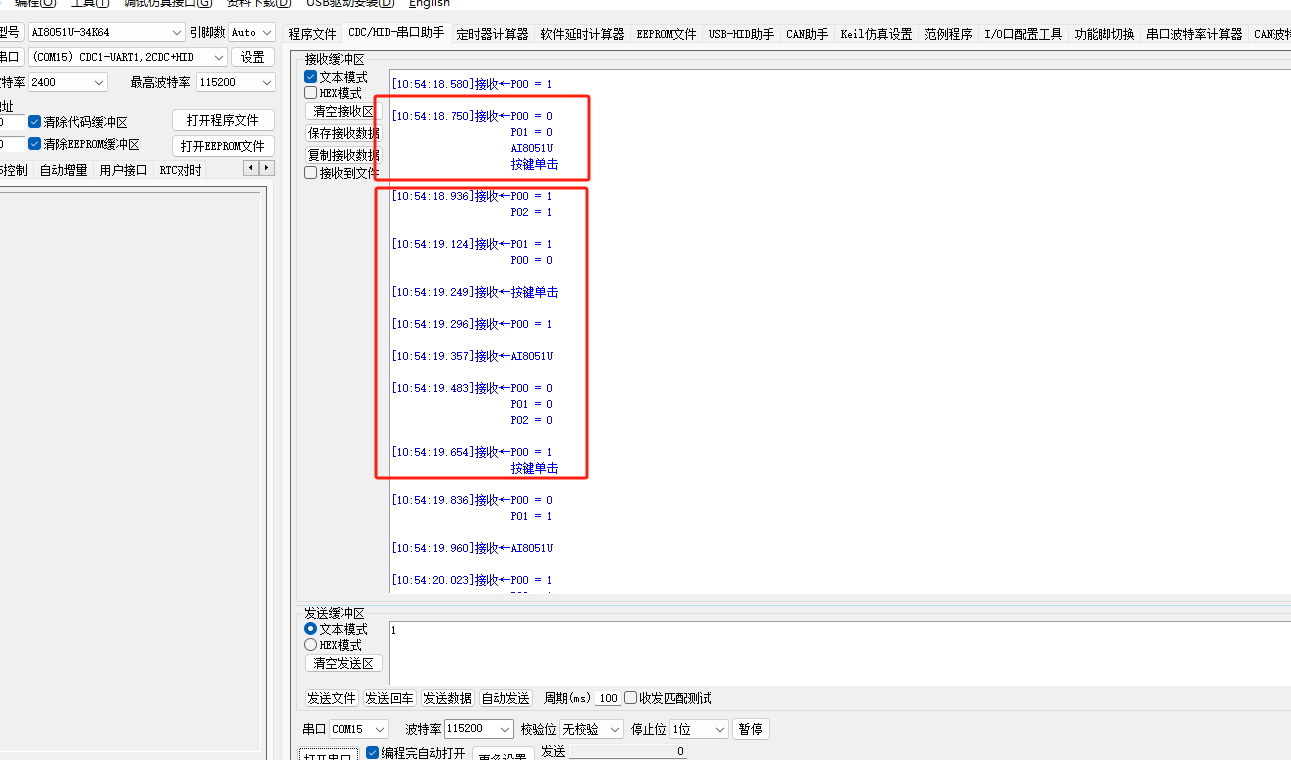
Task: Click the 清空接收区 button
Action: click(x=343, y=111)
